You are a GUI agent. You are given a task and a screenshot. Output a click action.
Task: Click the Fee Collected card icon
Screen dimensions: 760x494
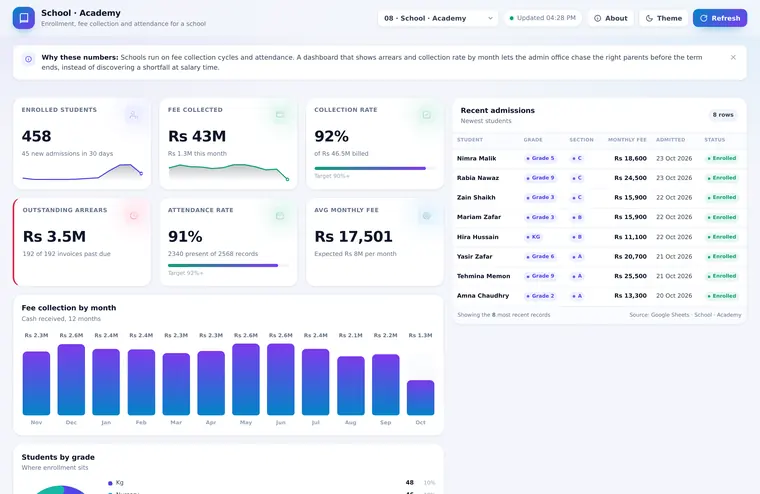[280, 115]
